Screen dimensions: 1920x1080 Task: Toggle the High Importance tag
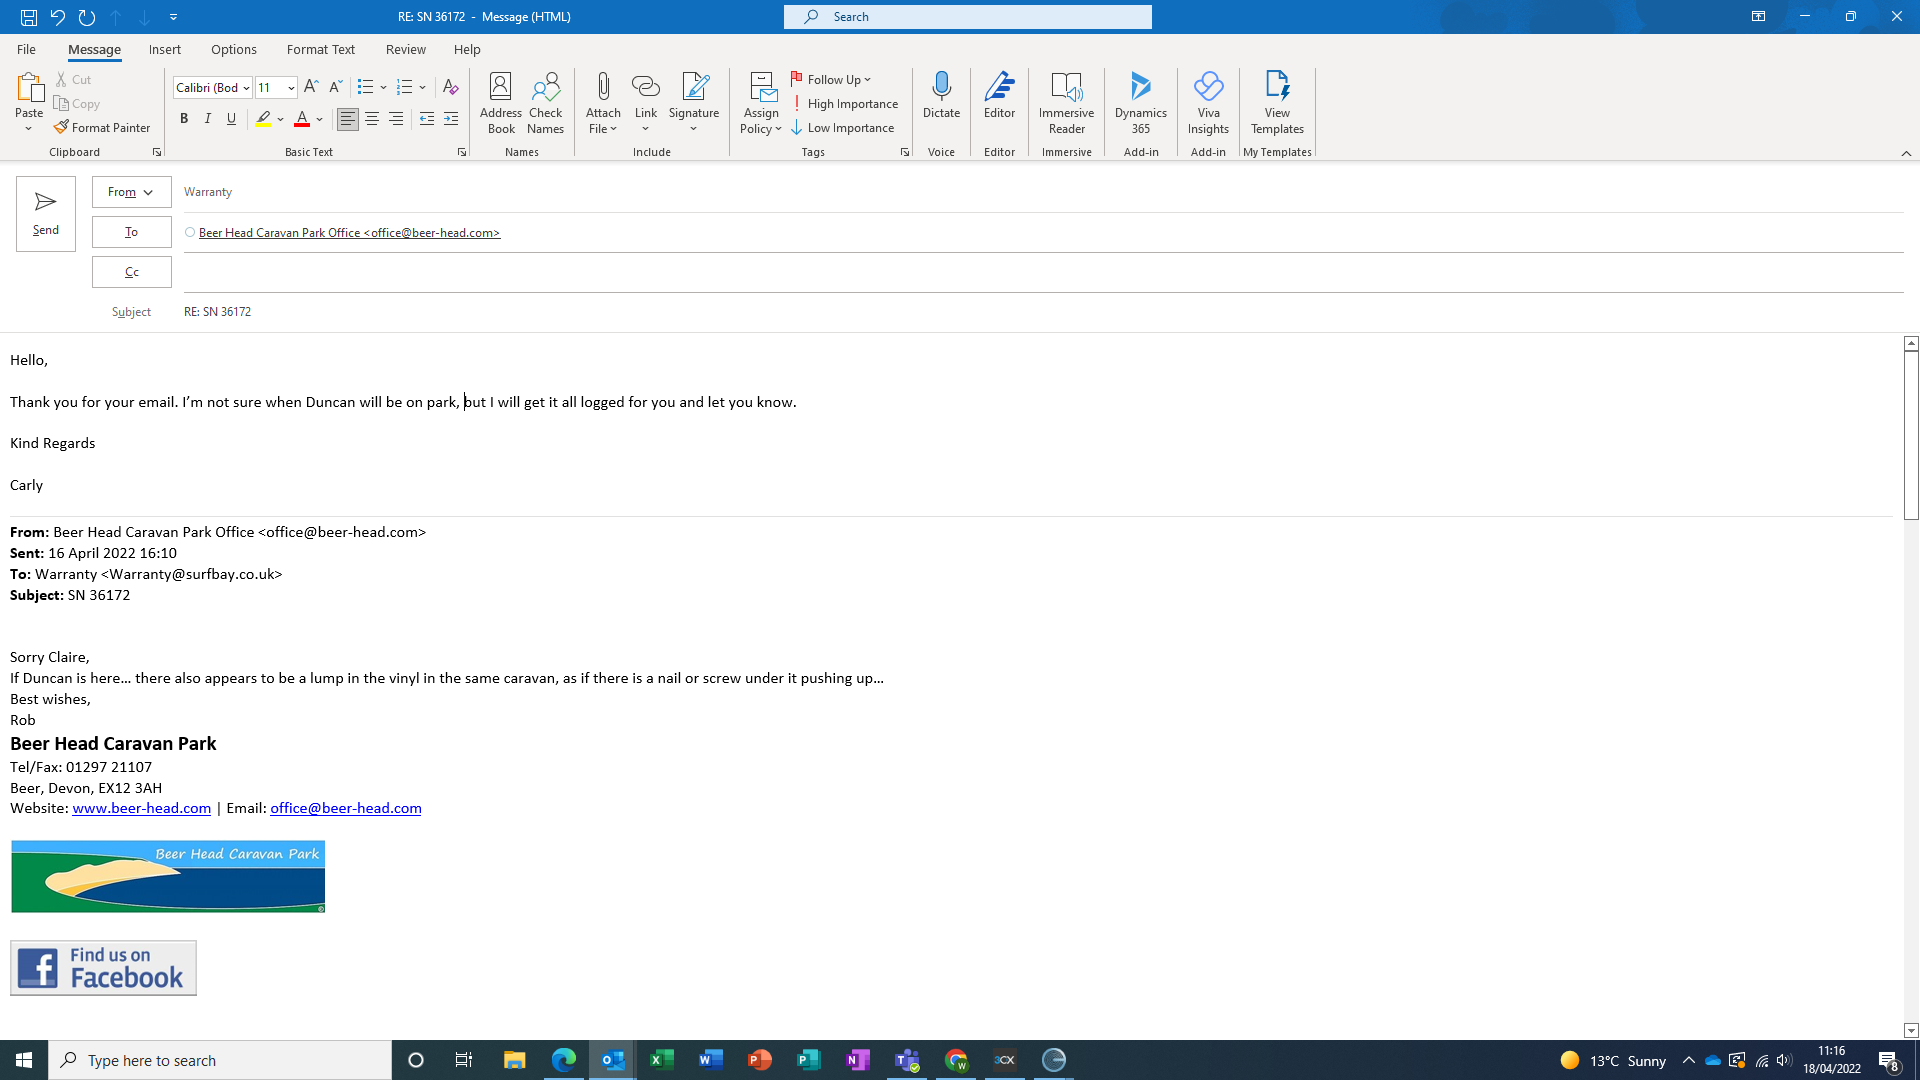click(845, 104)
